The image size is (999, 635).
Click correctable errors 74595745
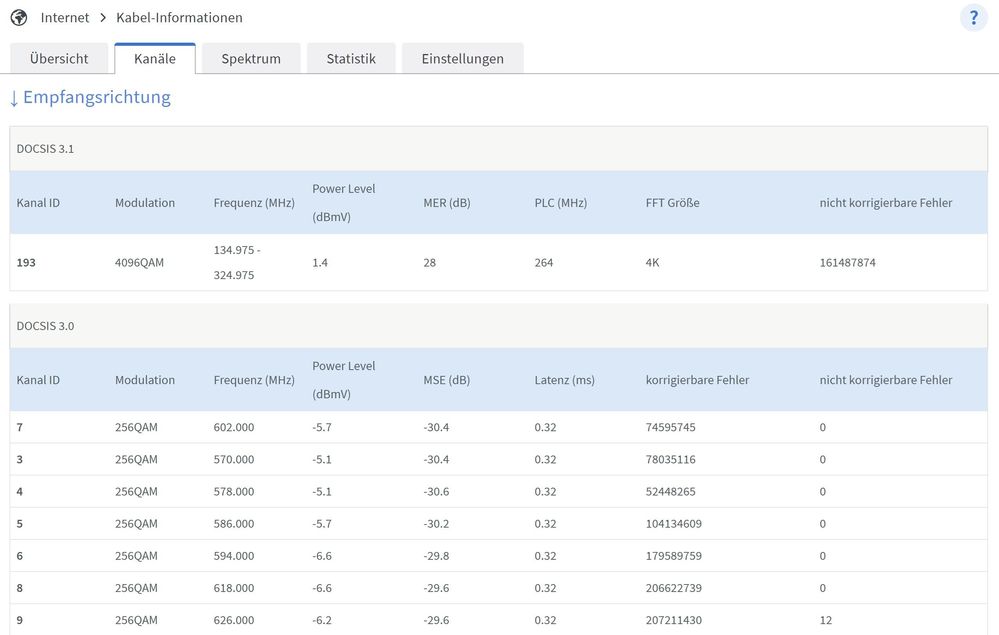click(x=670, y=427)
